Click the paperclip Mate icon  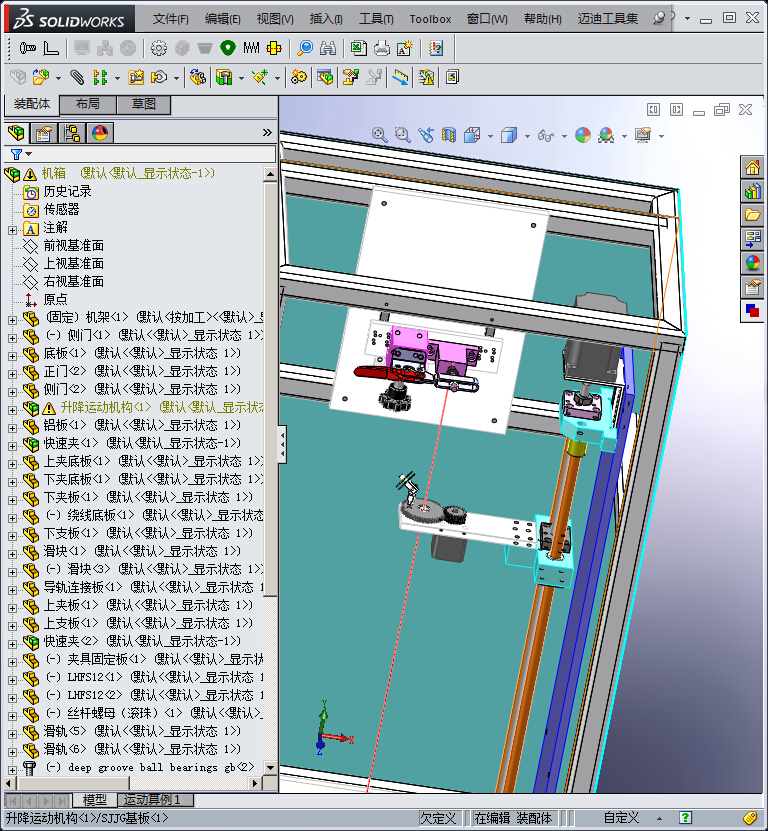point(77,77)
